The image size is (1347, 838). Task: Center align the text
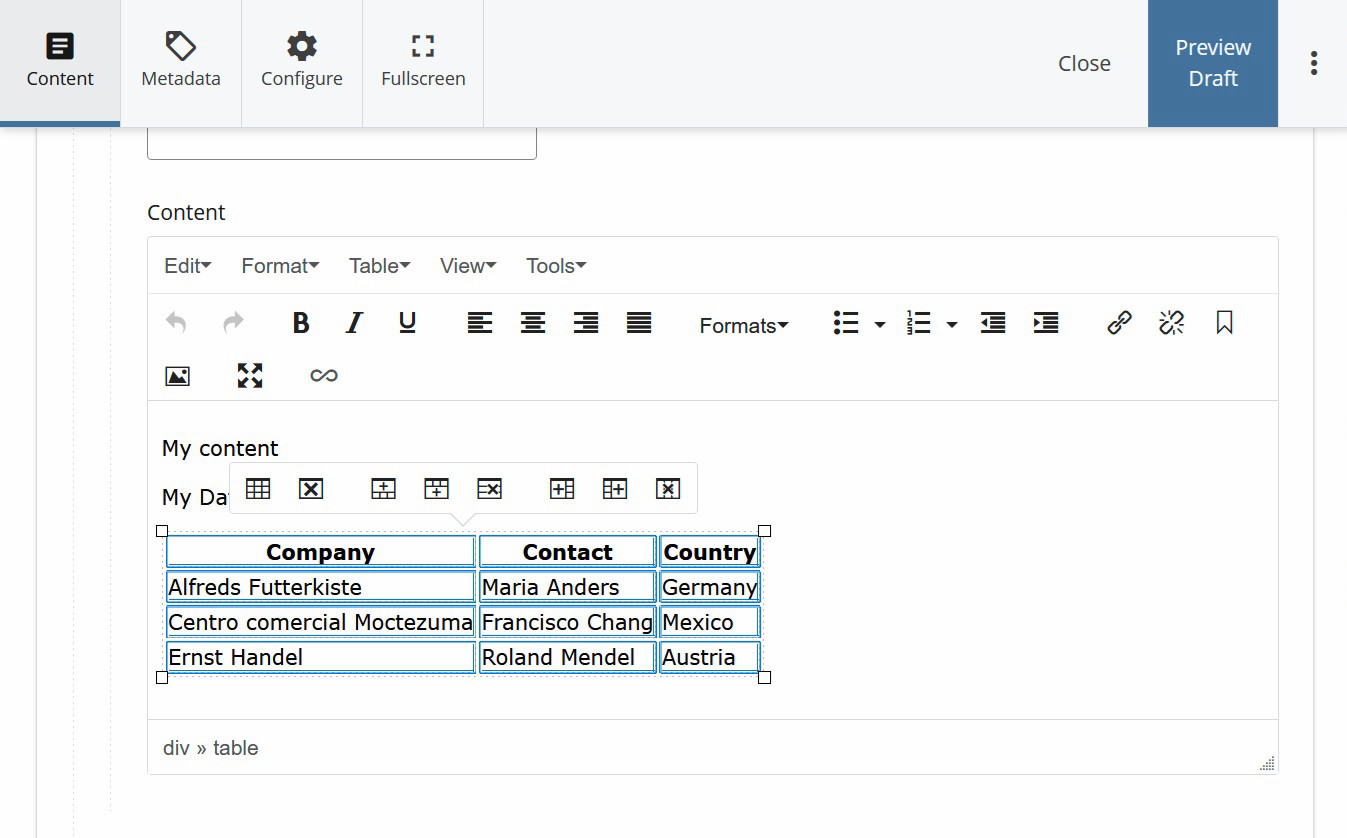coord(533,323)
